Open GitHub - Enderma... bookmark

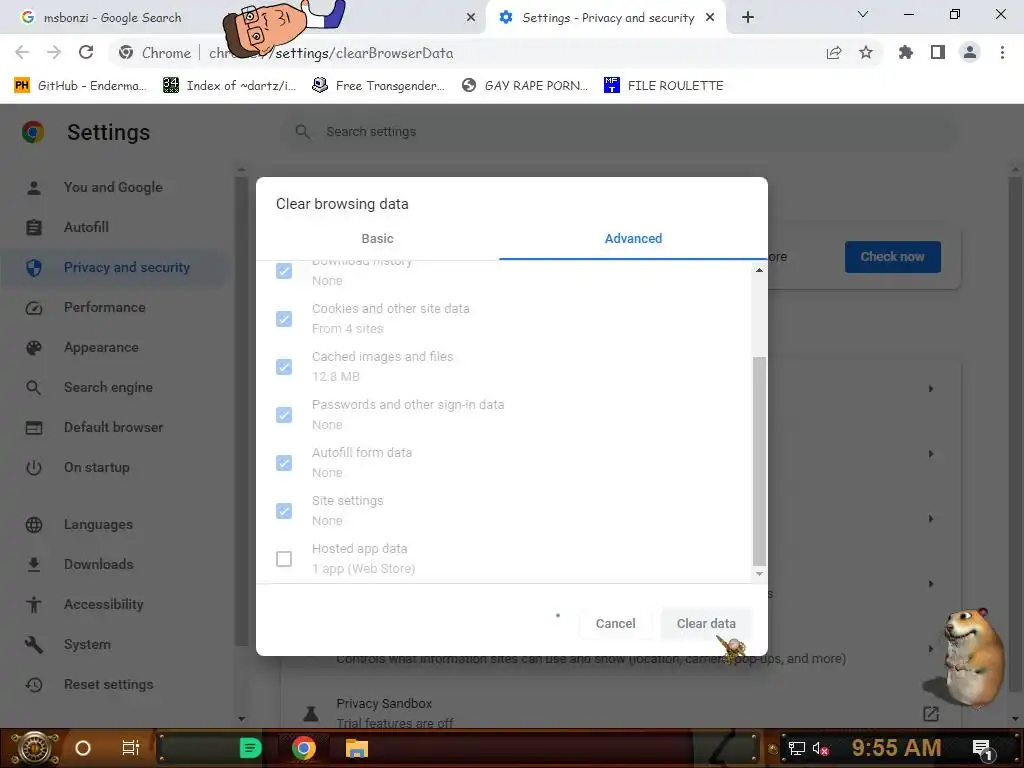click(x=80, y=86)
